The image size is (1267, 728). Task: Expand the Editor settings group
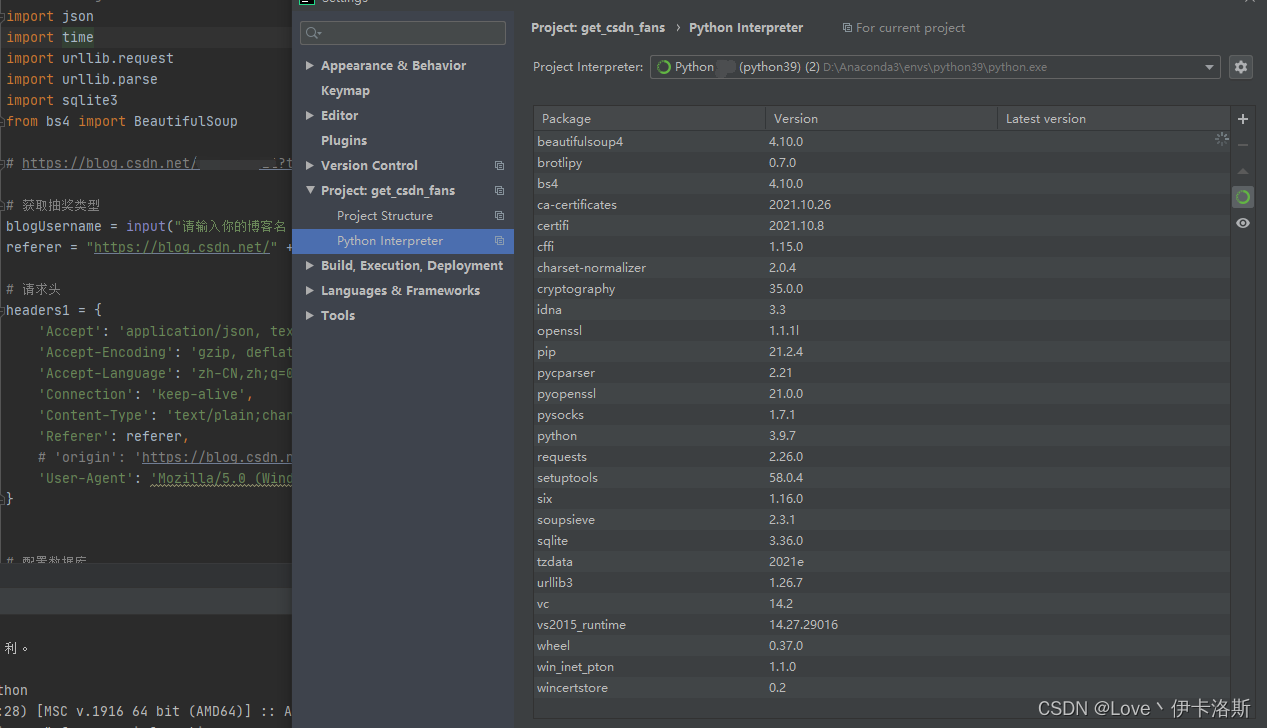309,116
